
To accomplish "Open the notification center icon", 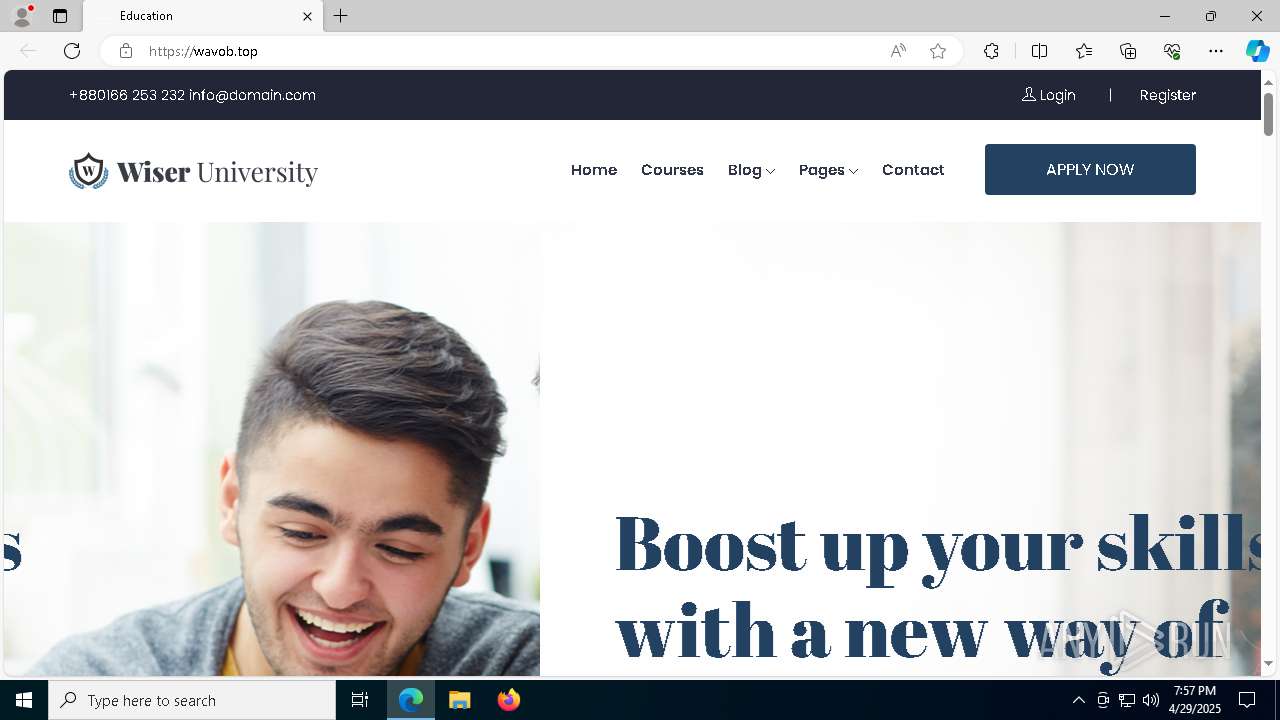I will click(1247, 700).
